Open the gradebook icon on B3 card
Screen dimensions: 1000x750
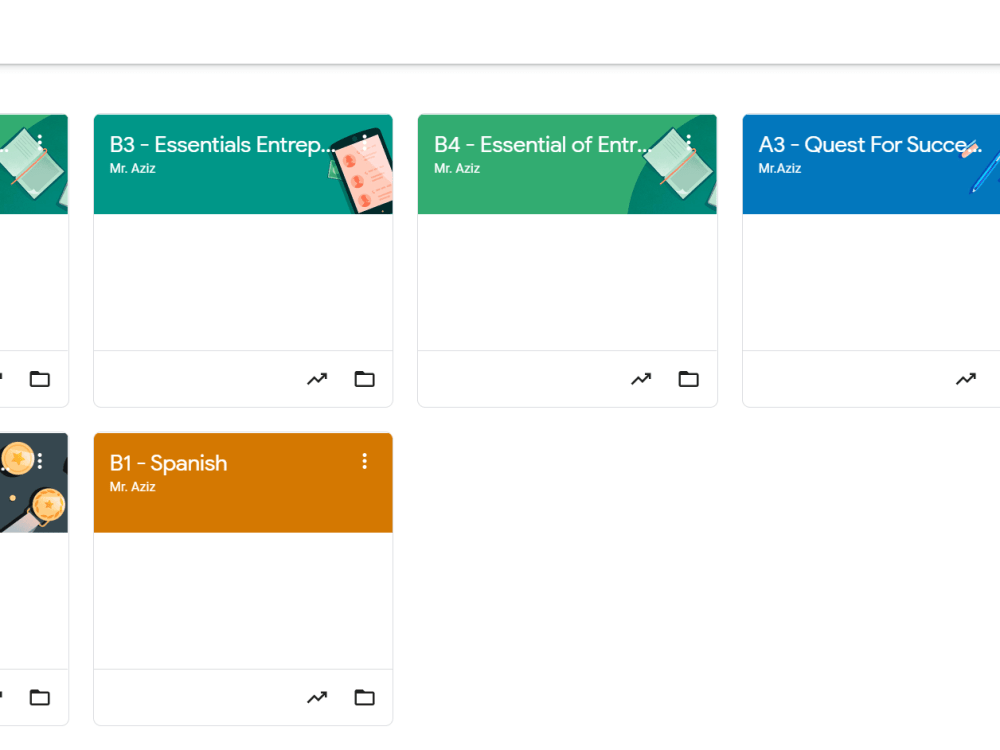tap(317, 379)
